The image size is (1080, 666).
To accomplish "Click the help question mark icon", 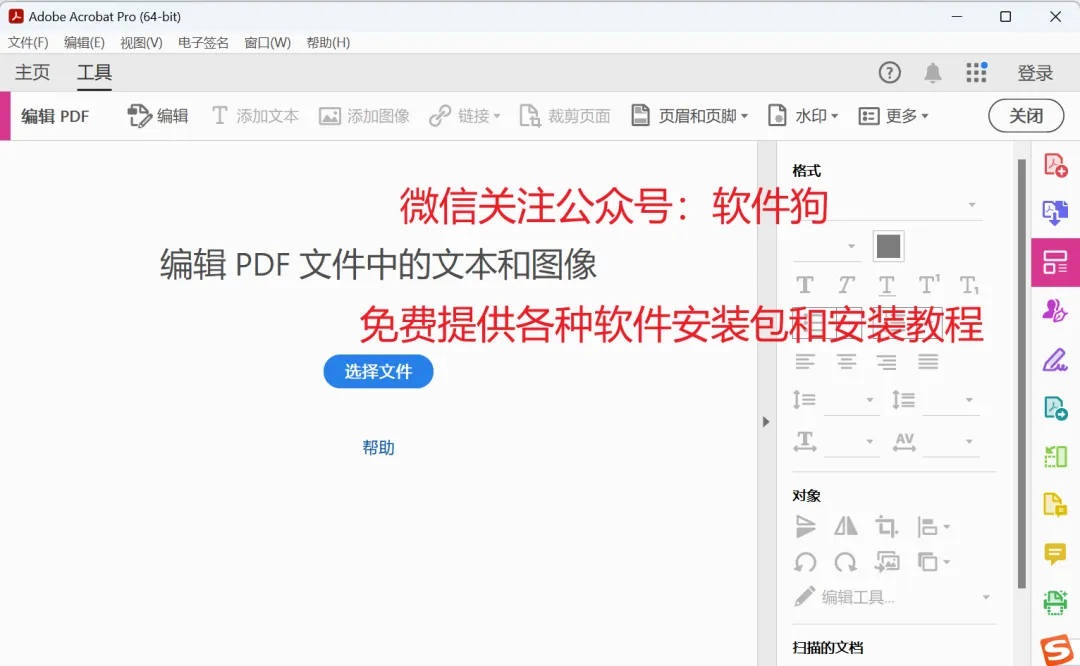I will pos(889,72).
